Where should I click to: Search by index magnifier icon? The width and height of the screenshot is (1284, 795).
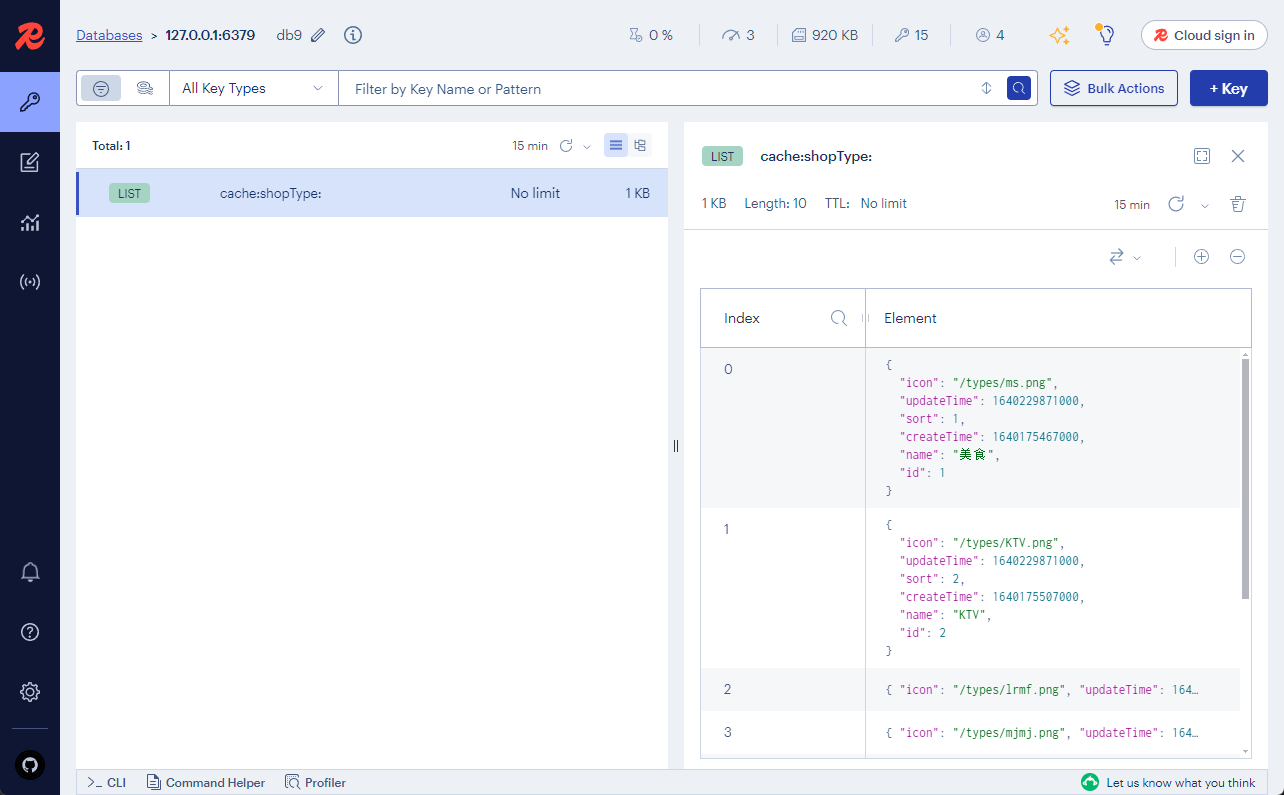839,318
